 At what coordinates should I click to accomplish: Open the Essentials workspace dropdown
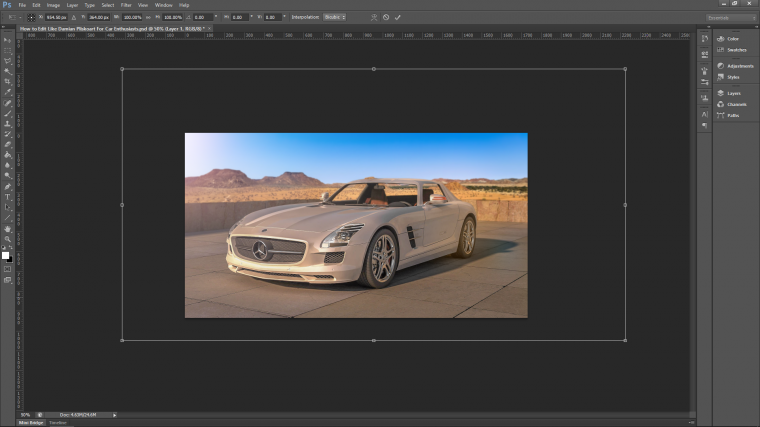731,18
